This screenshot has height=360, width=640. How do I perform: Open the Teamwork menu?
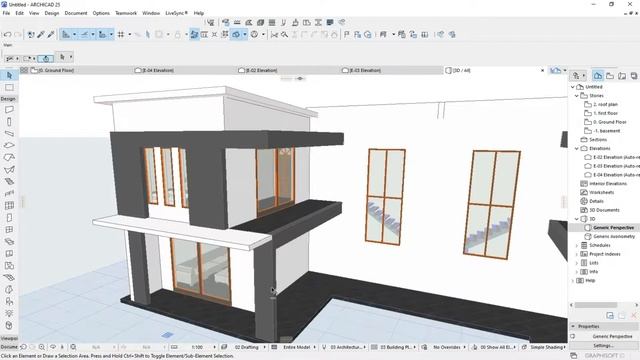coord(126,13)
